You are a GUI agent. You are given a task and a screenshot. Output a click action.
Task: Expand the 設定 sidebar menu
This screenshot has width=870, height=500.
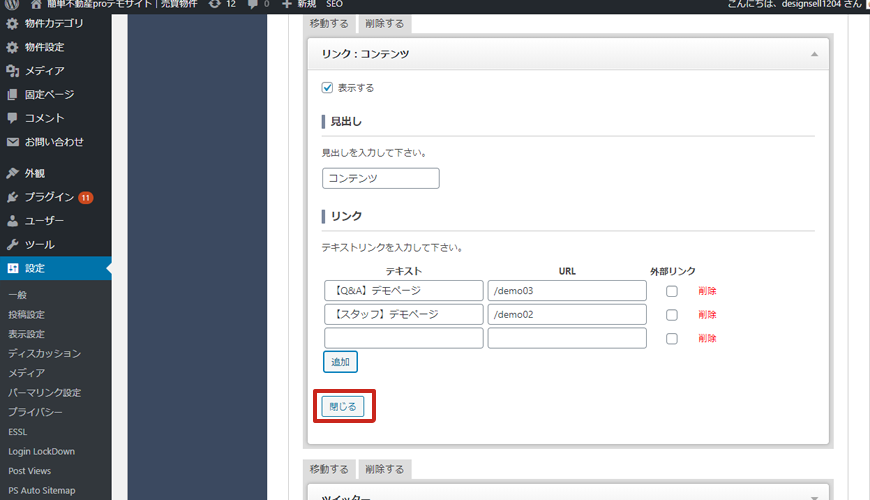[x=34, y=269]
